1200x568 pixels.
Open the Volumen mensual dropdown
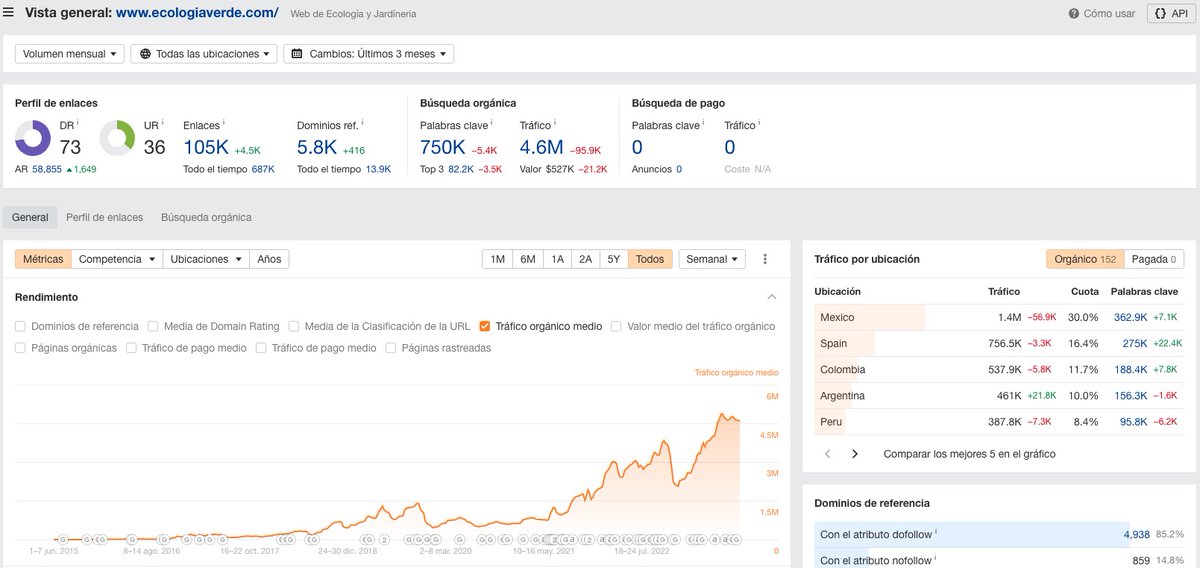click(69, 54)
